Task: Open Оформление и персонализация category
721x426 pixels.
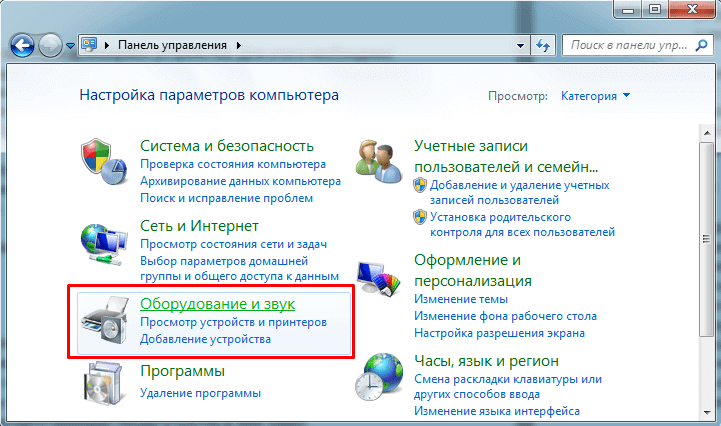Action: 473,270
